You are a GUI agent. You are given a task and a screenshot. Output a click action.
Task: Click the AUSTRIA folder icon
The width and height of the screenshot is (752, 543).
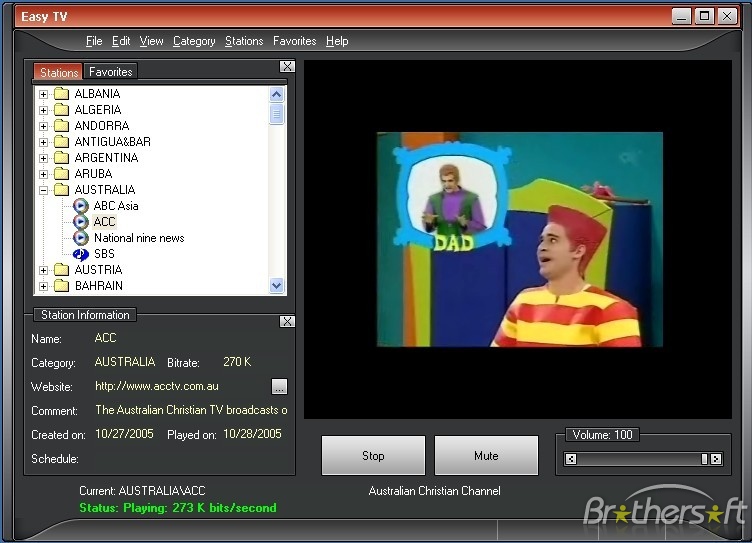click(61, 270)
